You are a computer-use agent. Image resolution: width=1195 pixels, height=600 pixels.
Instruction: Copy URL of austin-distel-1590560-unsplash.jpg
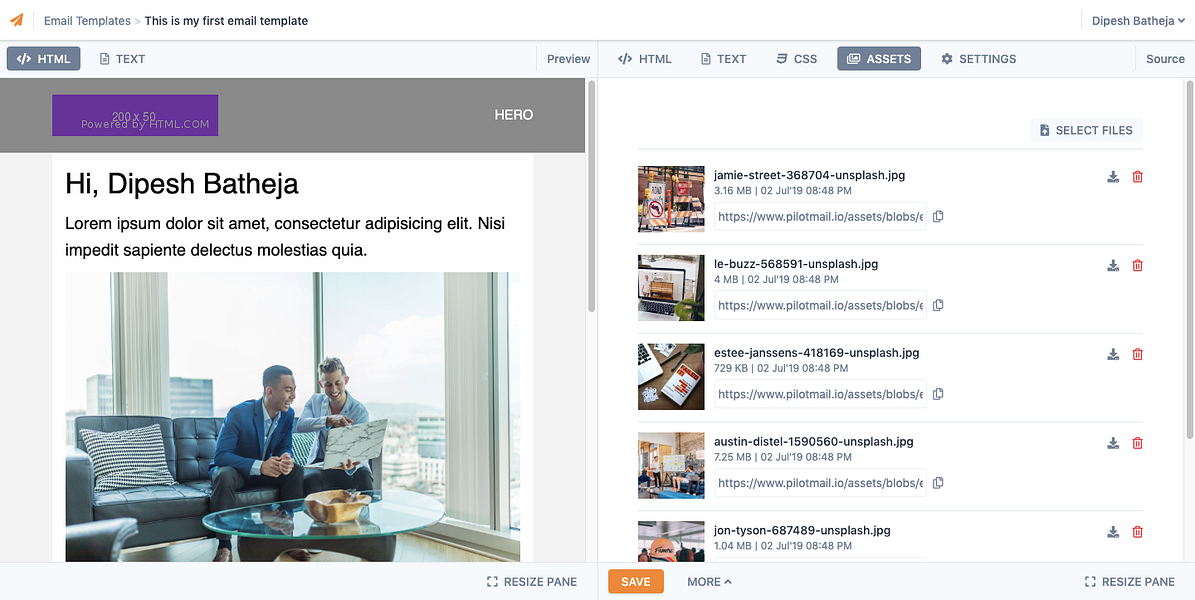(938, 483)
